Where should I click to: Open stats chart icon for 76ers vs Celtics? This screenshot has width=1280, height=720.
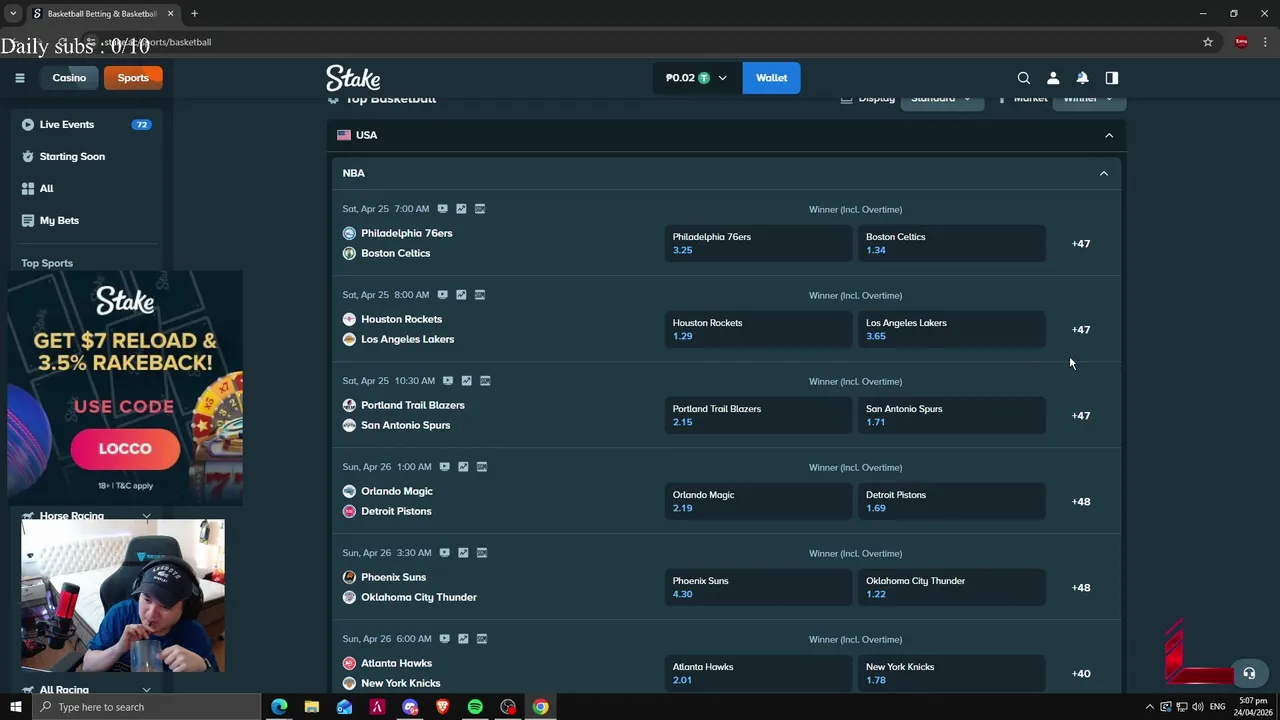[x=461, y=209]
